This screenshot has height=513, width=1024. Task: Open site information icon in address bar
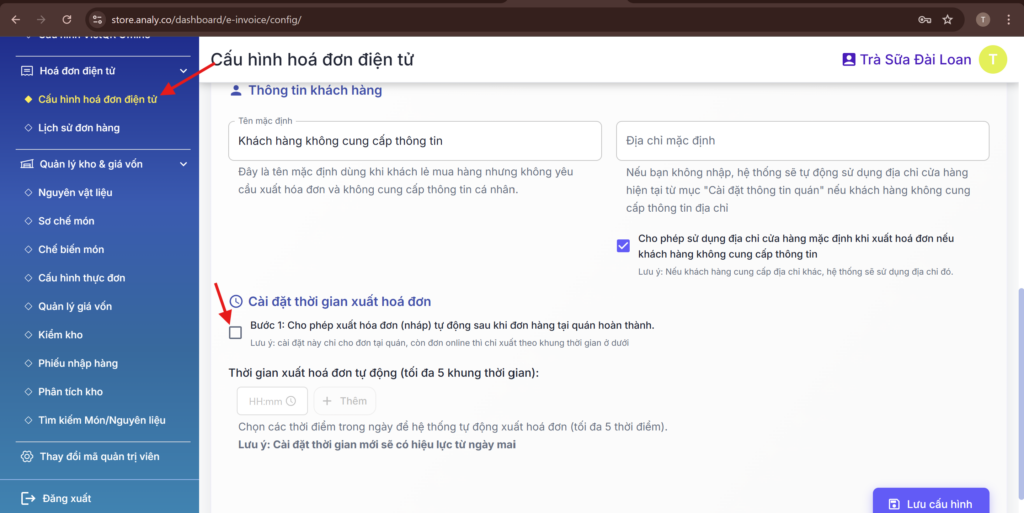(x=97, y=20)
